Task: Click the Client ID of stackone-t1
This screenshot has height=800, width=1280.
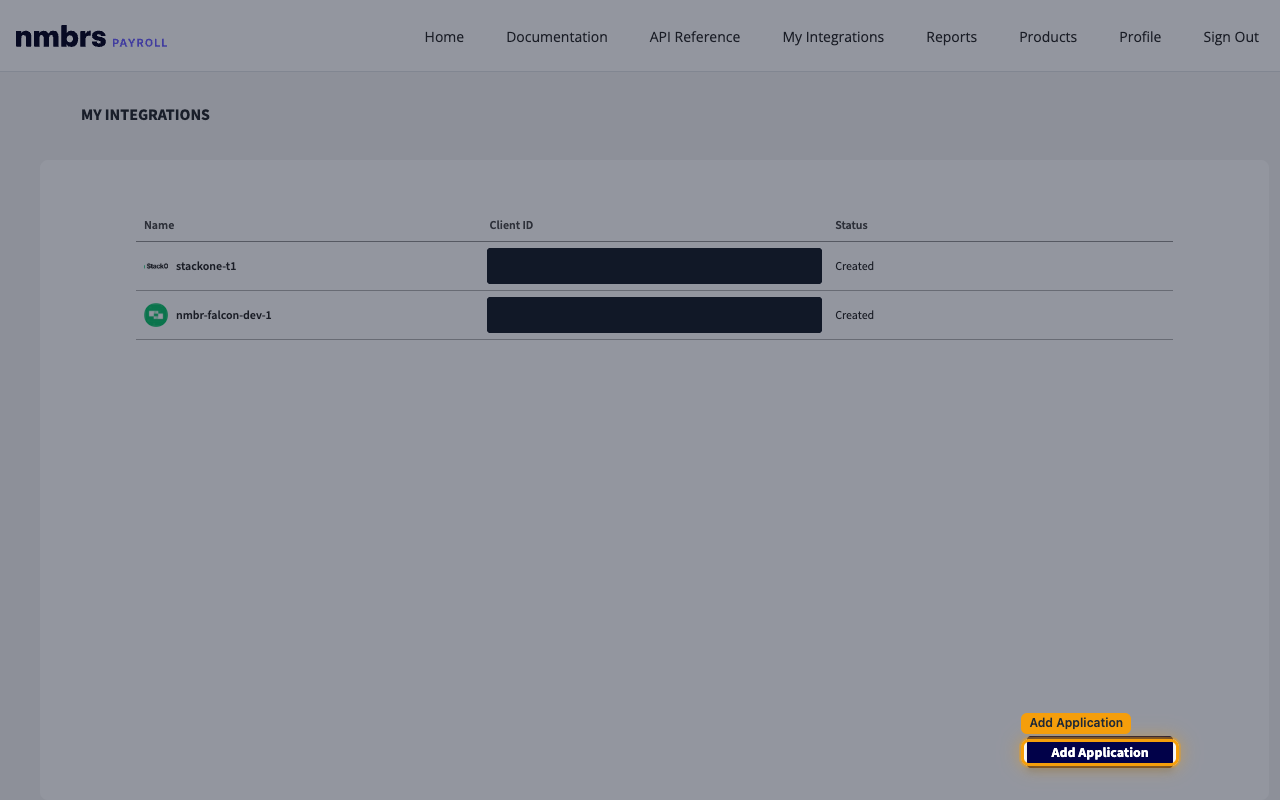Action: coord(654,266)
